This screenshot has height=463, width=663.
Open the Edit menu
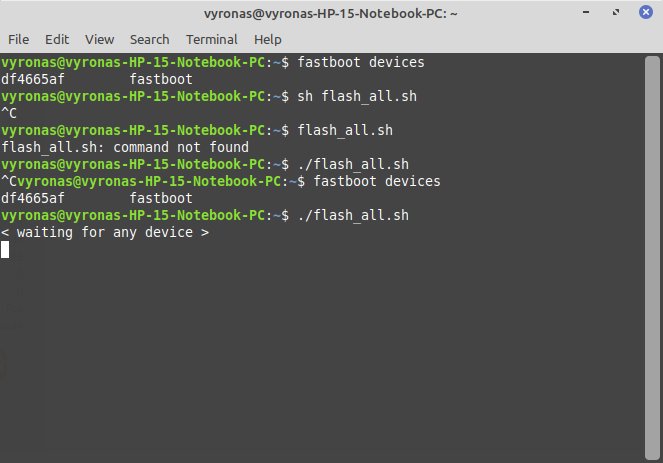(x=57, y=39)
